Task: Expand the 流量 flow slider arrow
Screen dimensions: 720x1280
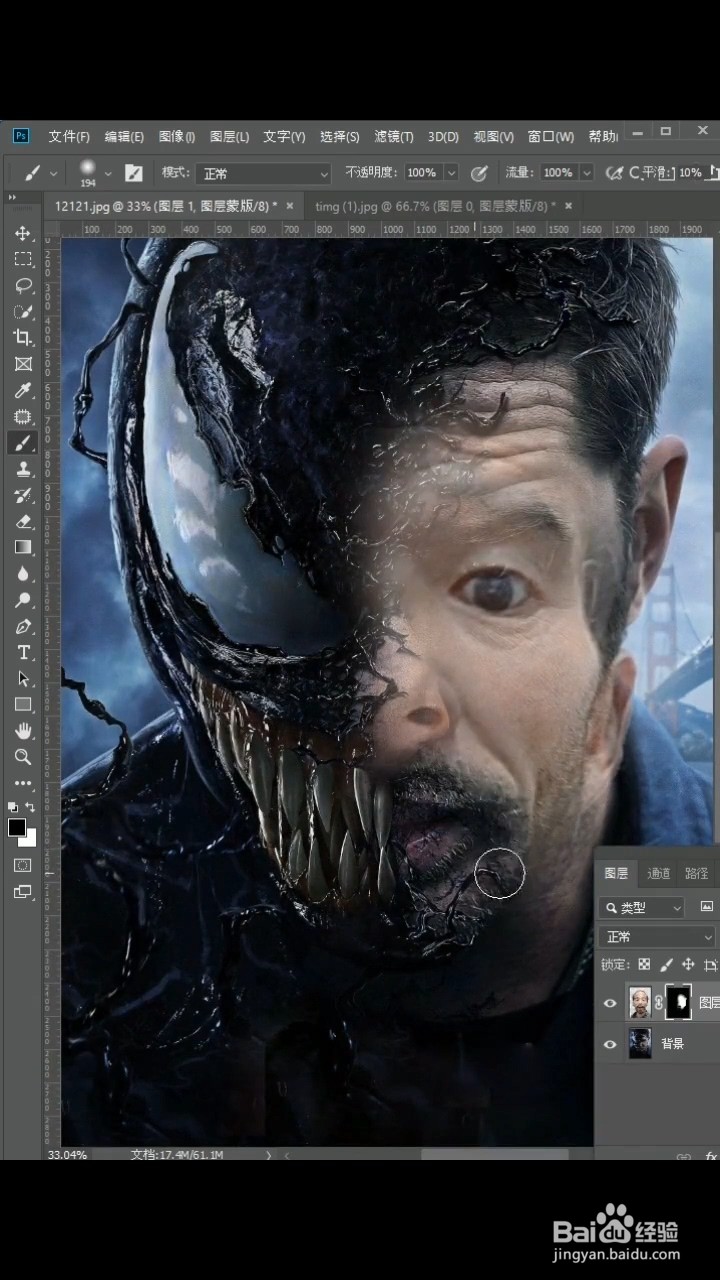Action: tap(586, 173)
